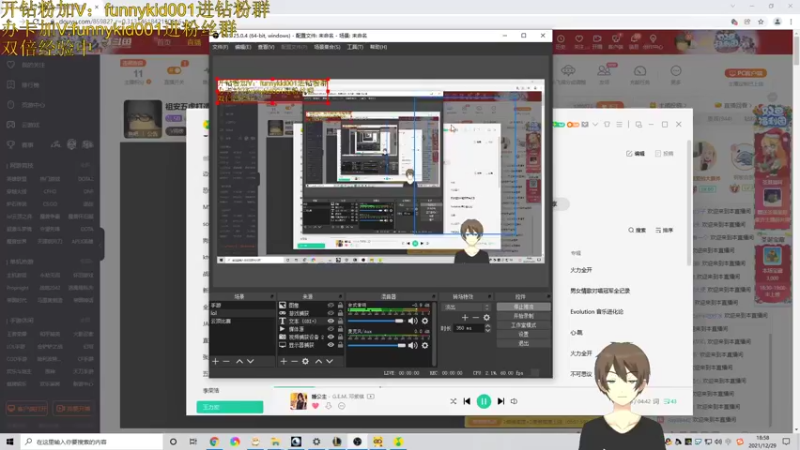This screenshot has height=450, width=800.
Task: Adjust desktop audio volume slider
Action: click(377, 321)
